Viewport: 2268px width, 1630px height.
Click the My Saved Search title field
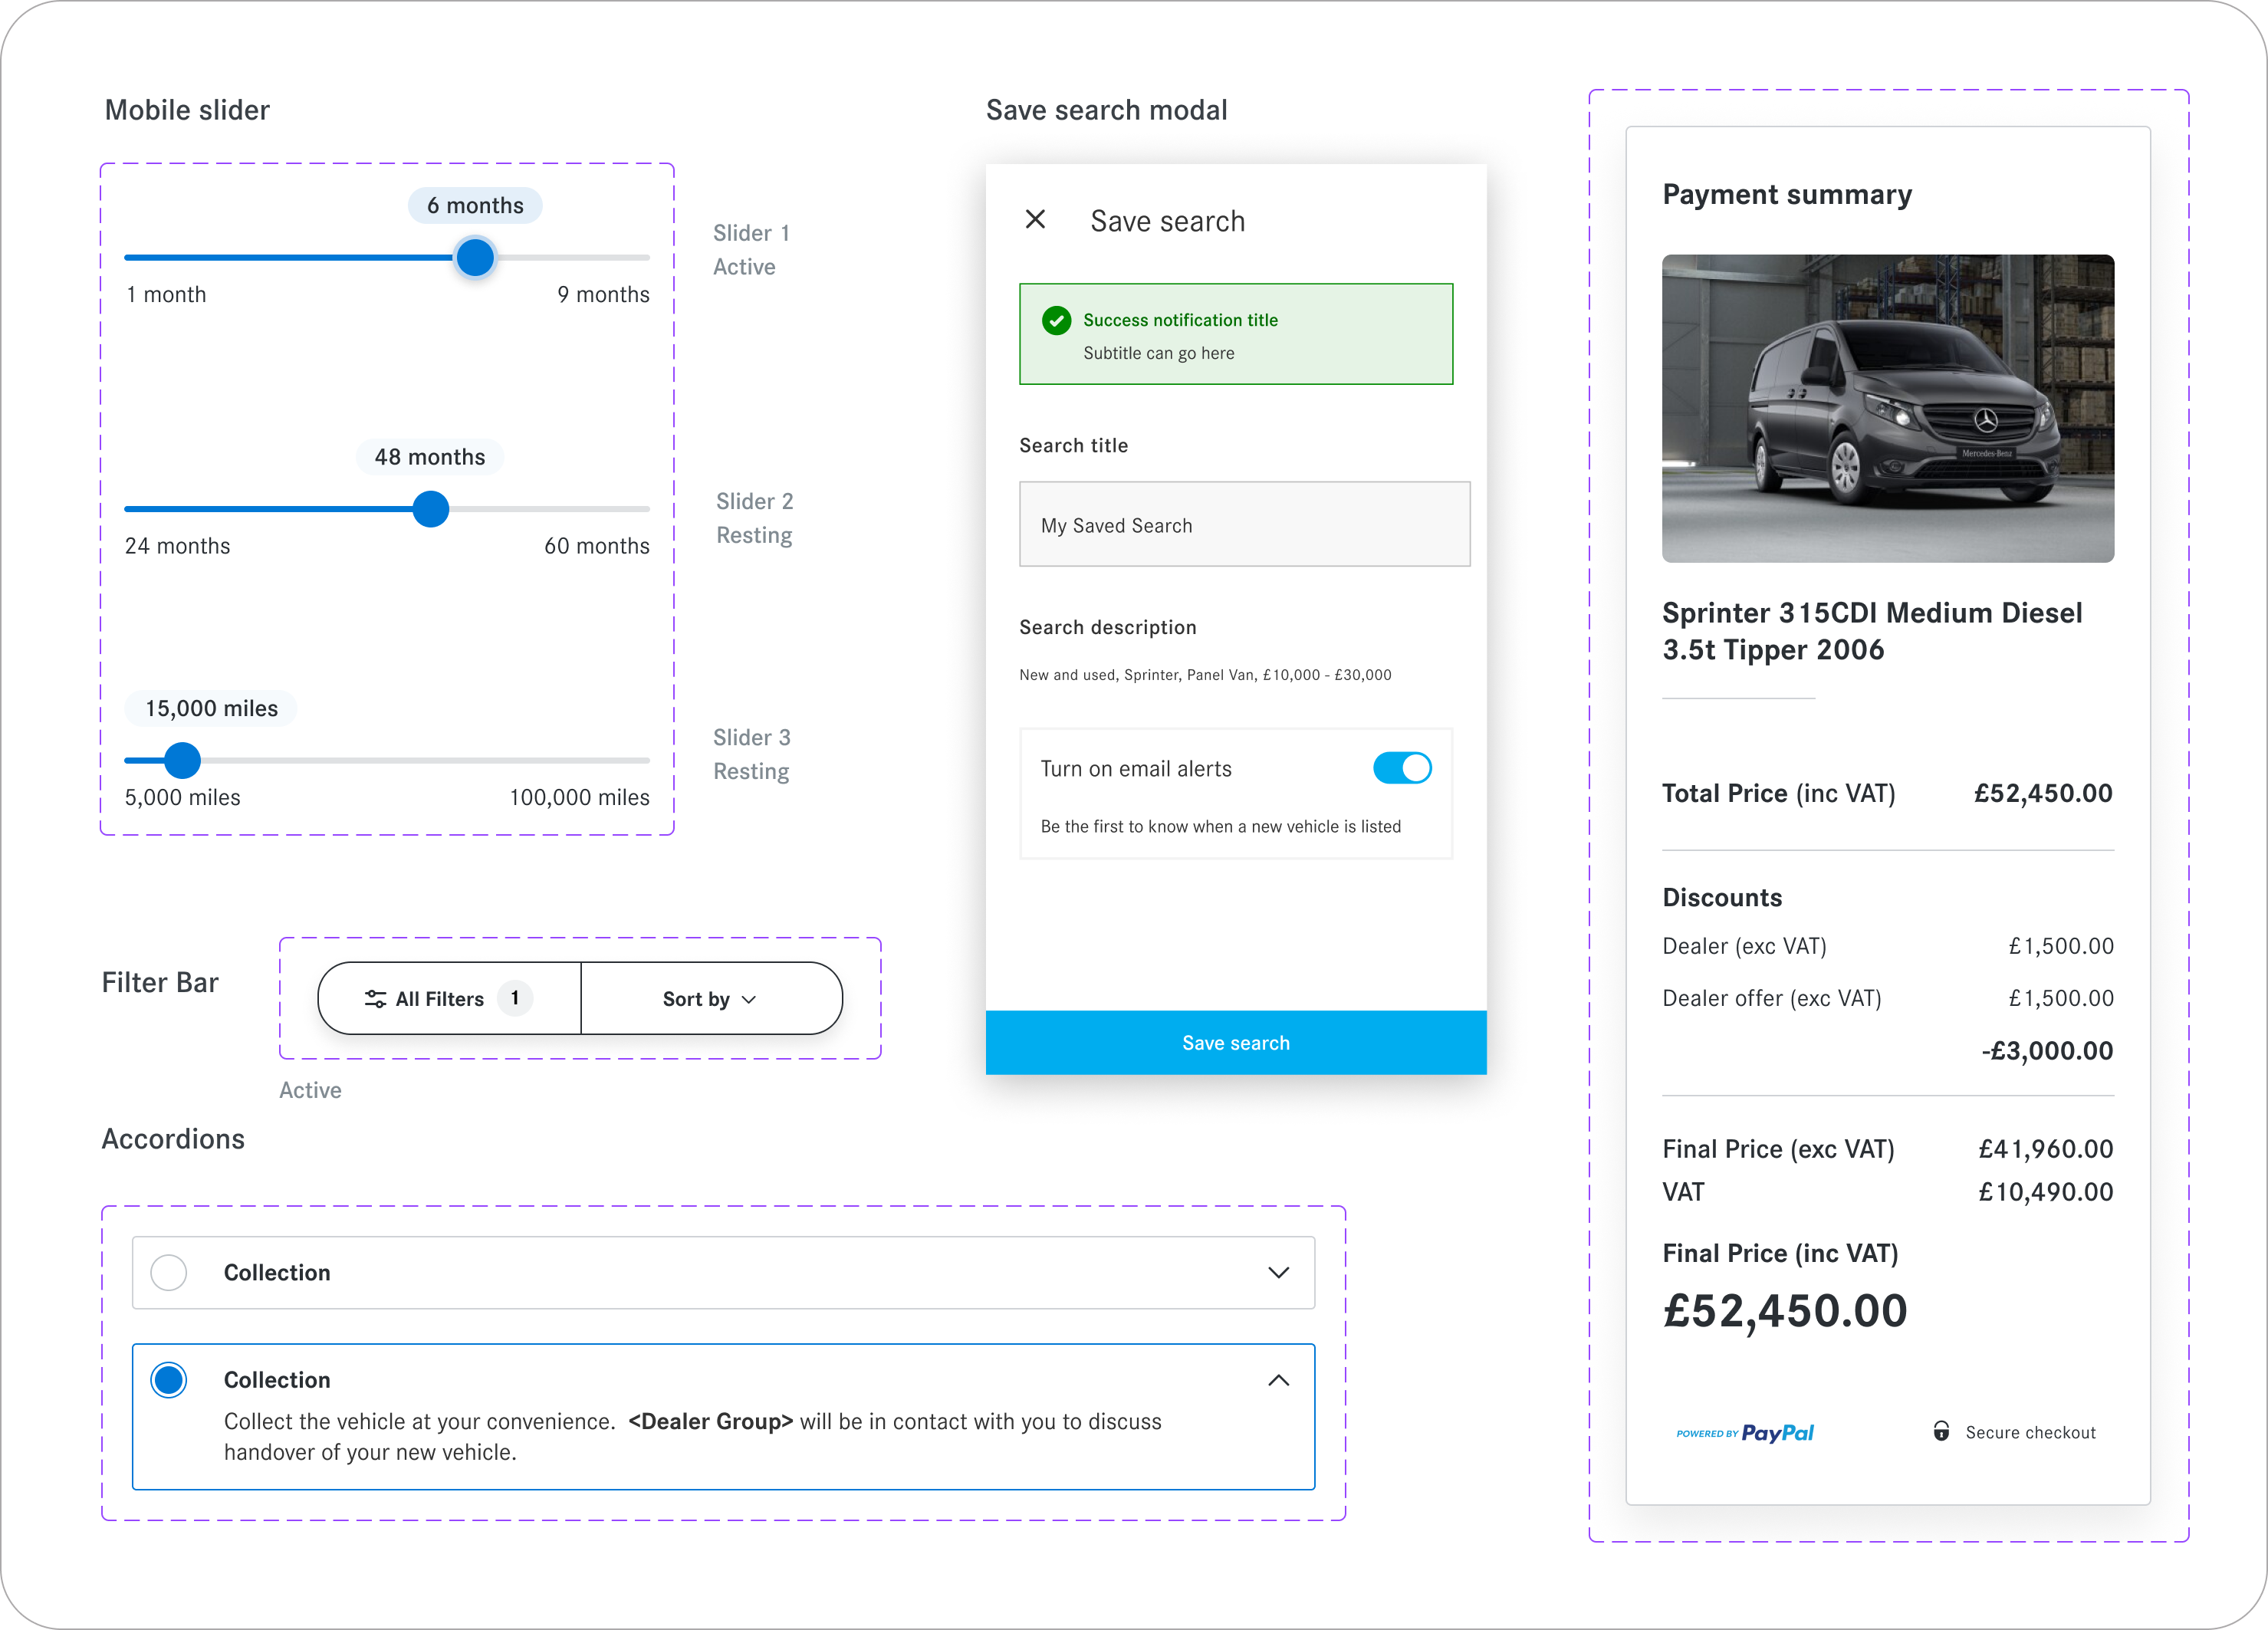(x=1244, y=524)
